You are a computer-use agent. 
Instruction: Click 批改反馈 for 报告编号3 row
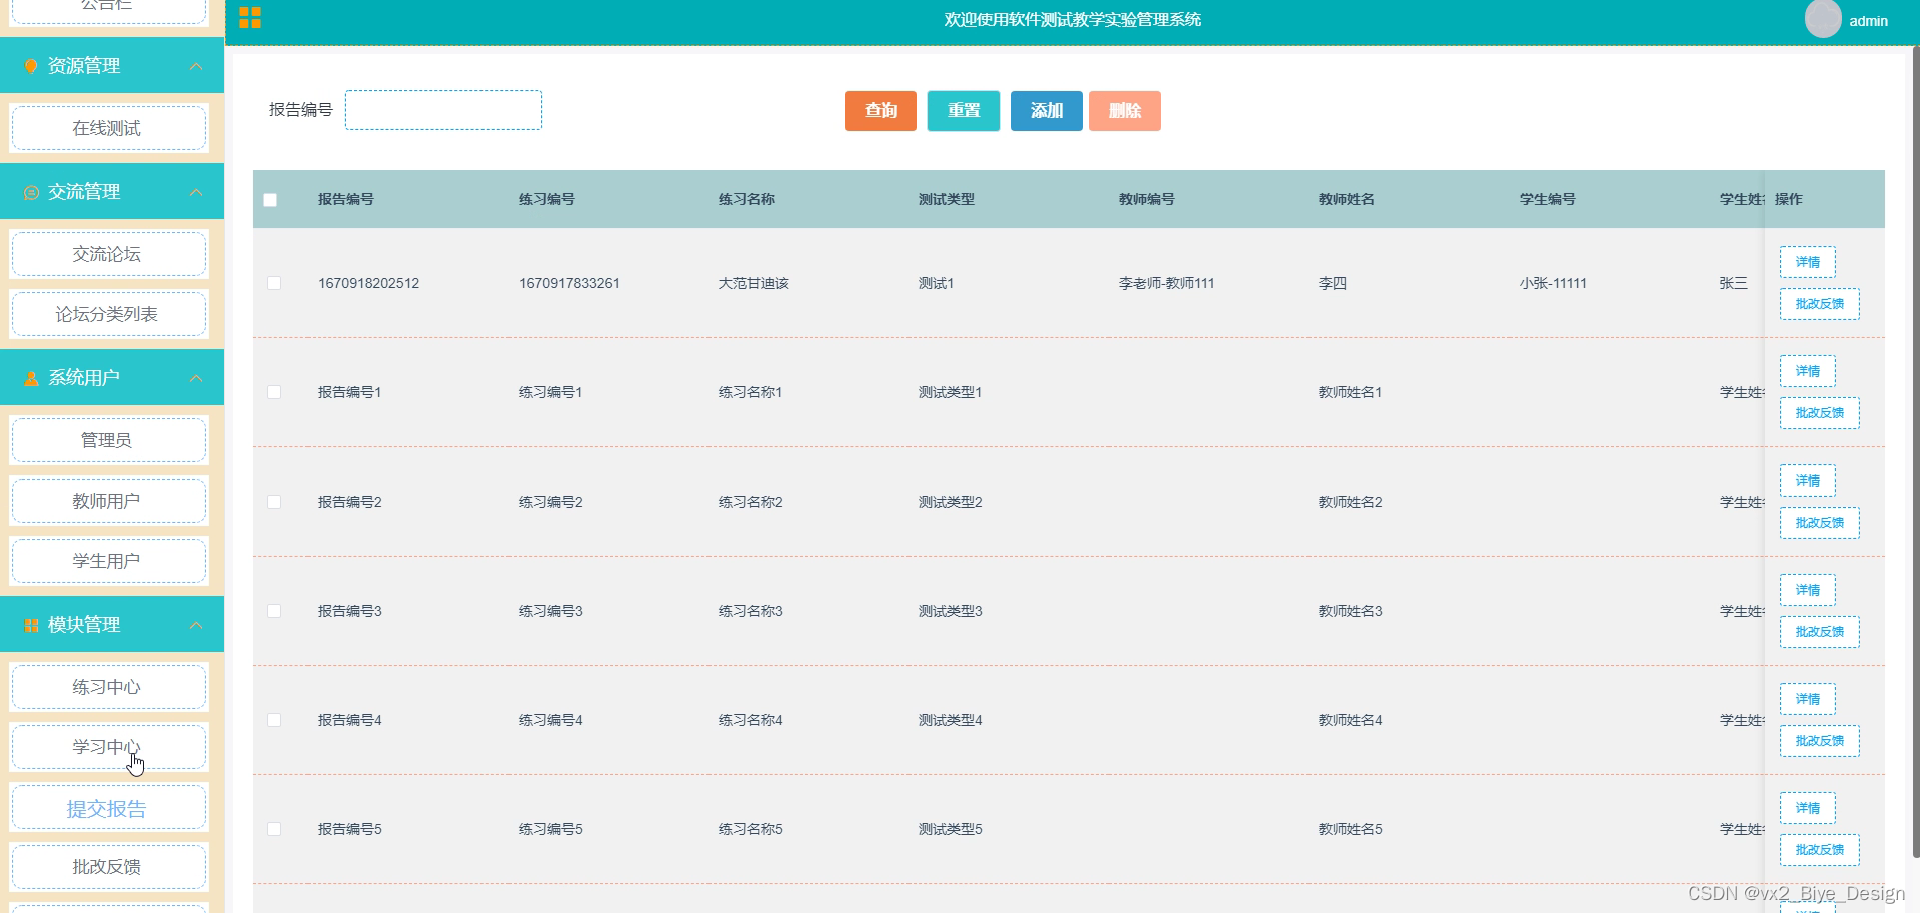[1820, 632]
